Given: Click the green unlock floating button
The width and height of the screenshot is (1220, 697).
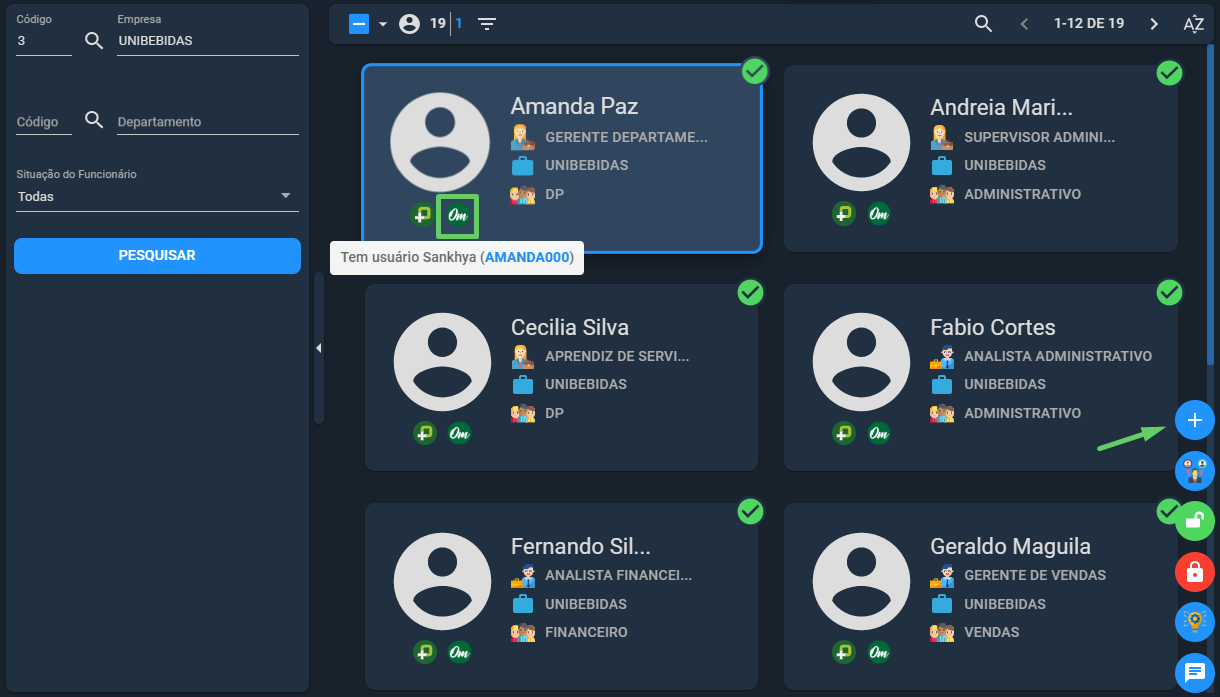Looking at the screenshot, I should click(1194, 521).
